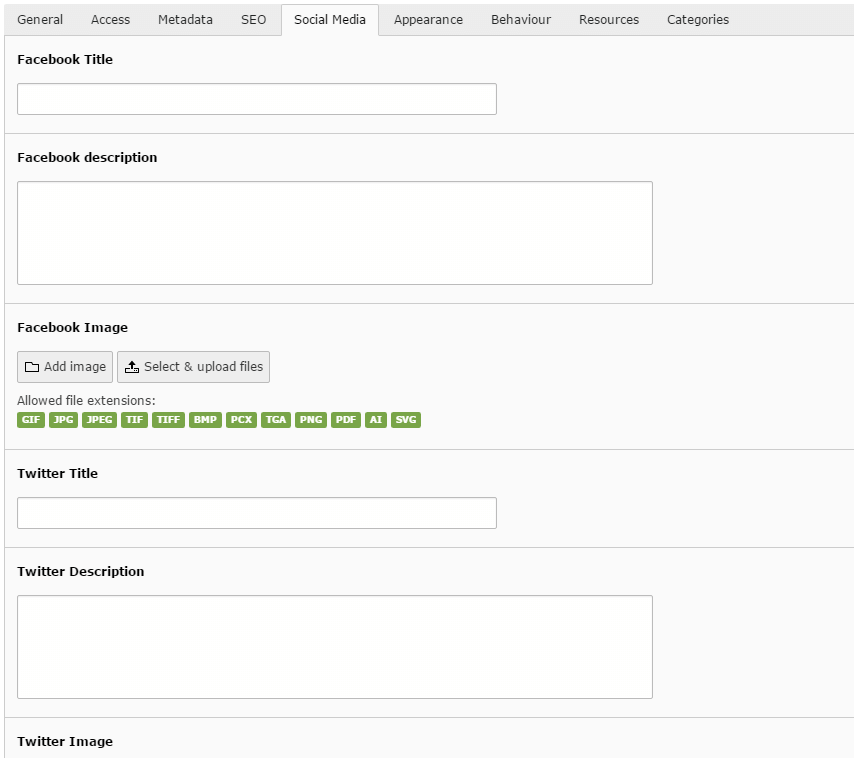This screenshot has height=758, width=854.
Task: Click inside the Facebook description textarea
Action: coord(335,233)
